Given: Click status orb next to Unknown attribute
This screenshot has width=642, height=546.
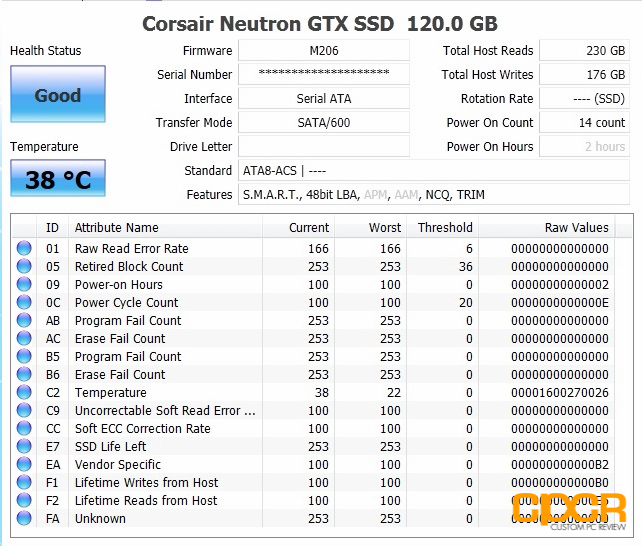Looking at the screenshot, I should (24, 518).
